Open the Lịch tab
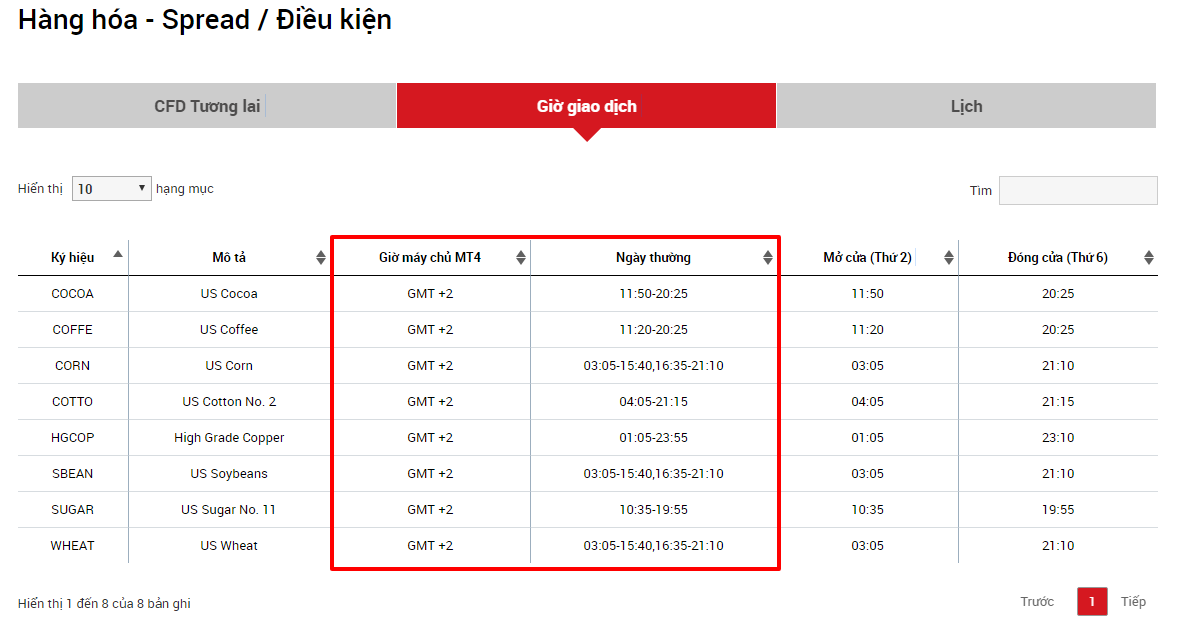 [x=966, y=106]
